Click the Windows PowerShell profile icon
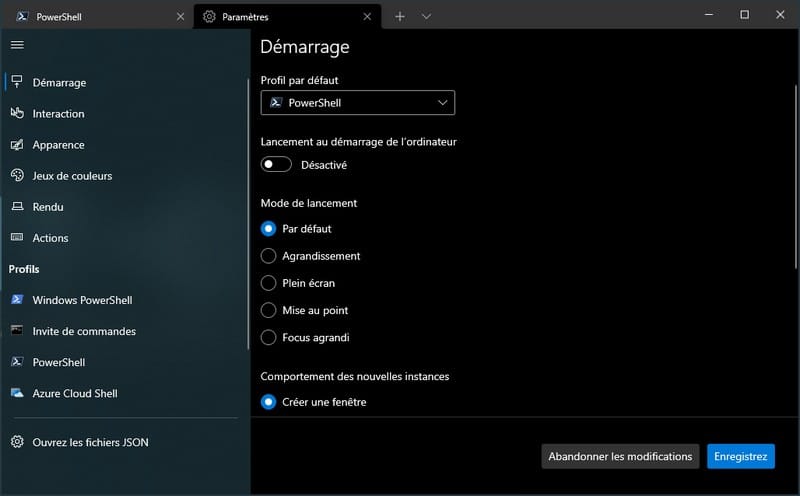 (x=17, y=300)
